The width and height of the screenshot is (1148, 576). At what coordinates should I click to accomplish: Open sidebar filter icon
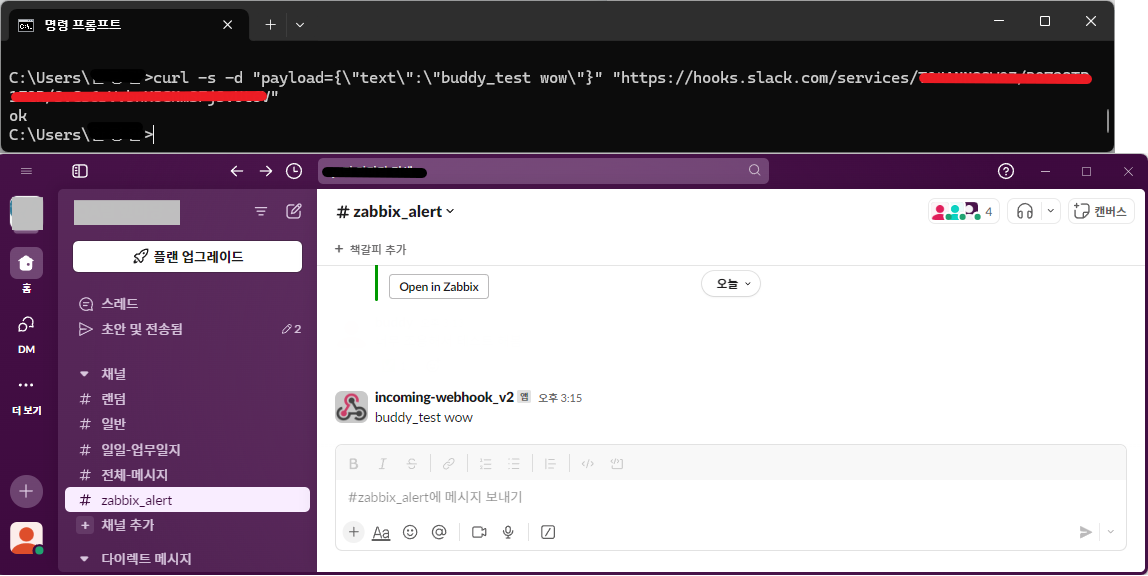(x=261, y=212)
